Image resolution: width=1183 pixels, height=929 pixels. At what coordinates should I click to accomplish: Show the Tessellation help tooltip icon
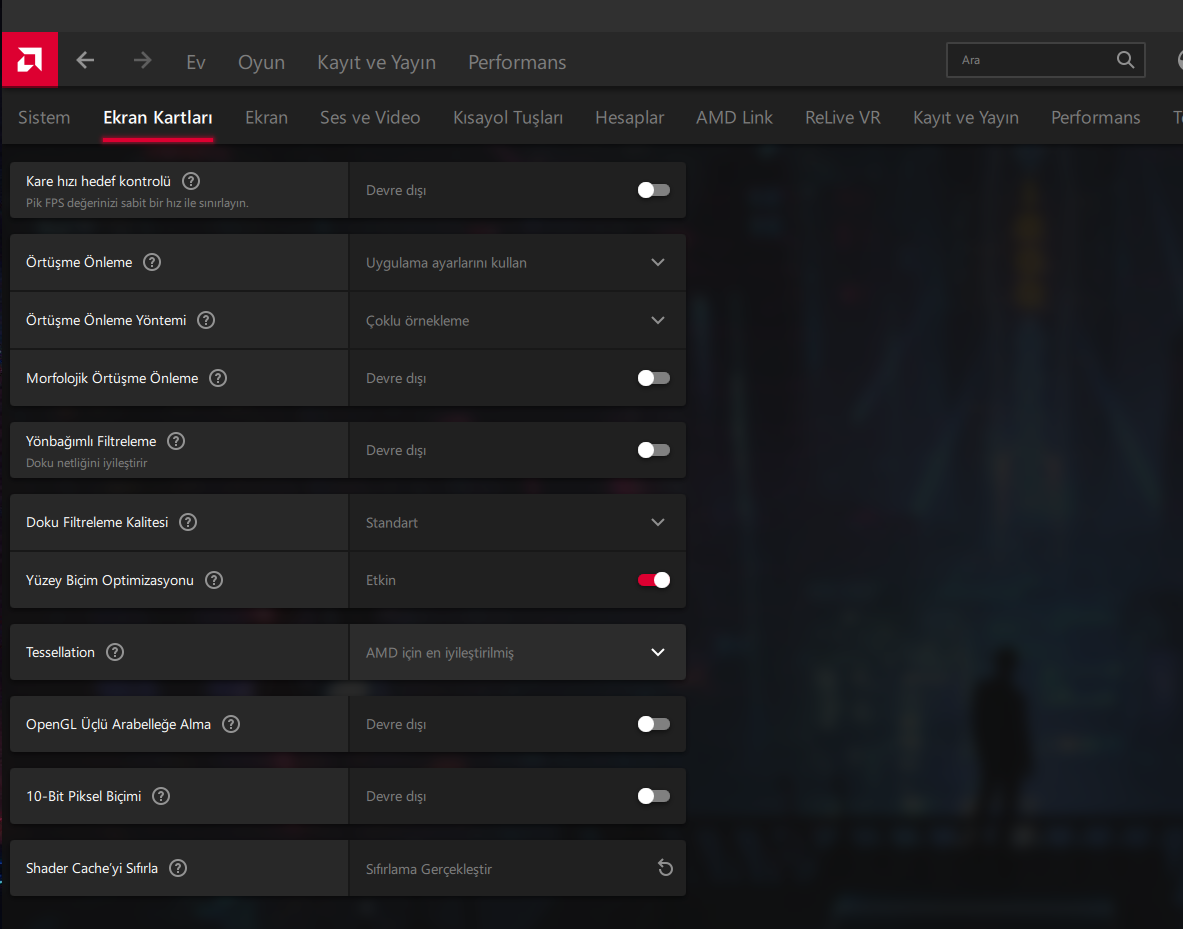pos(115,652)
